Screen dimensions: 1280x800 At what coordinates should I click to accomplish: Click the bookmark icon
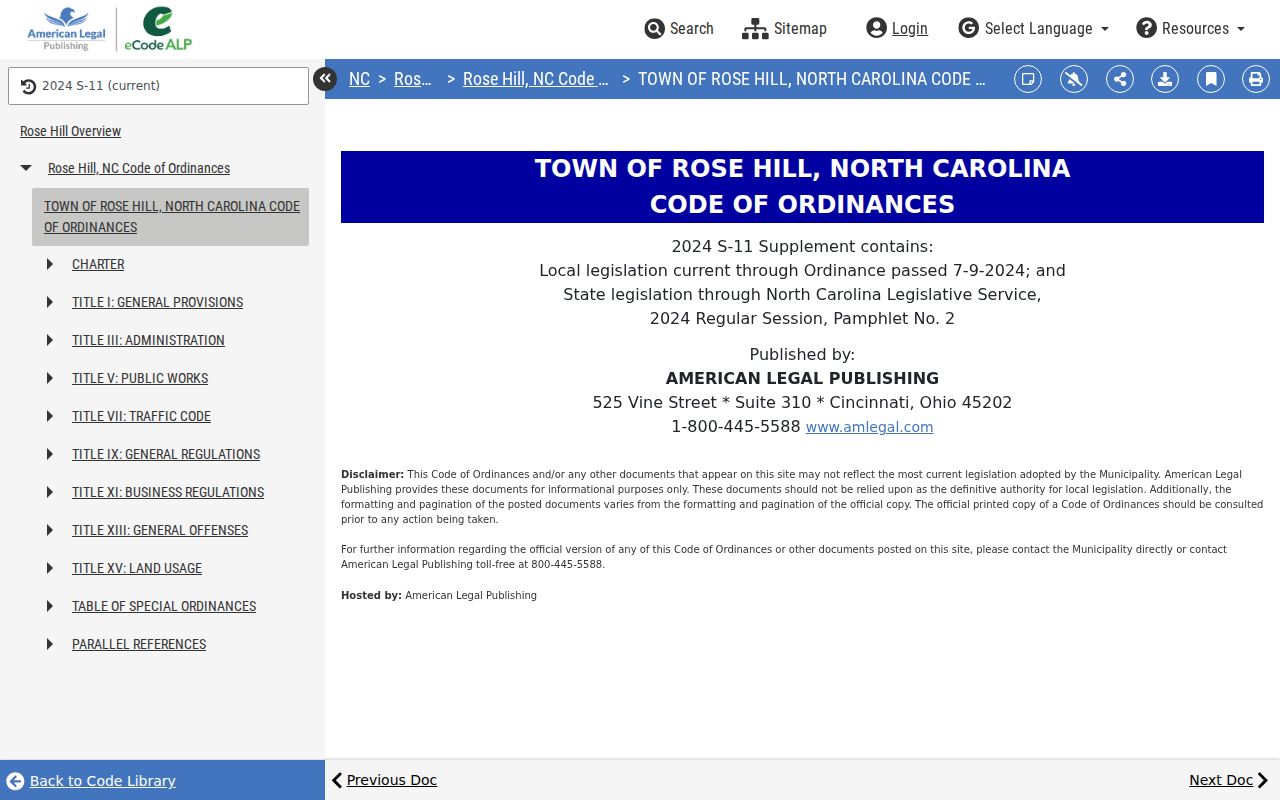(1211, 79)
